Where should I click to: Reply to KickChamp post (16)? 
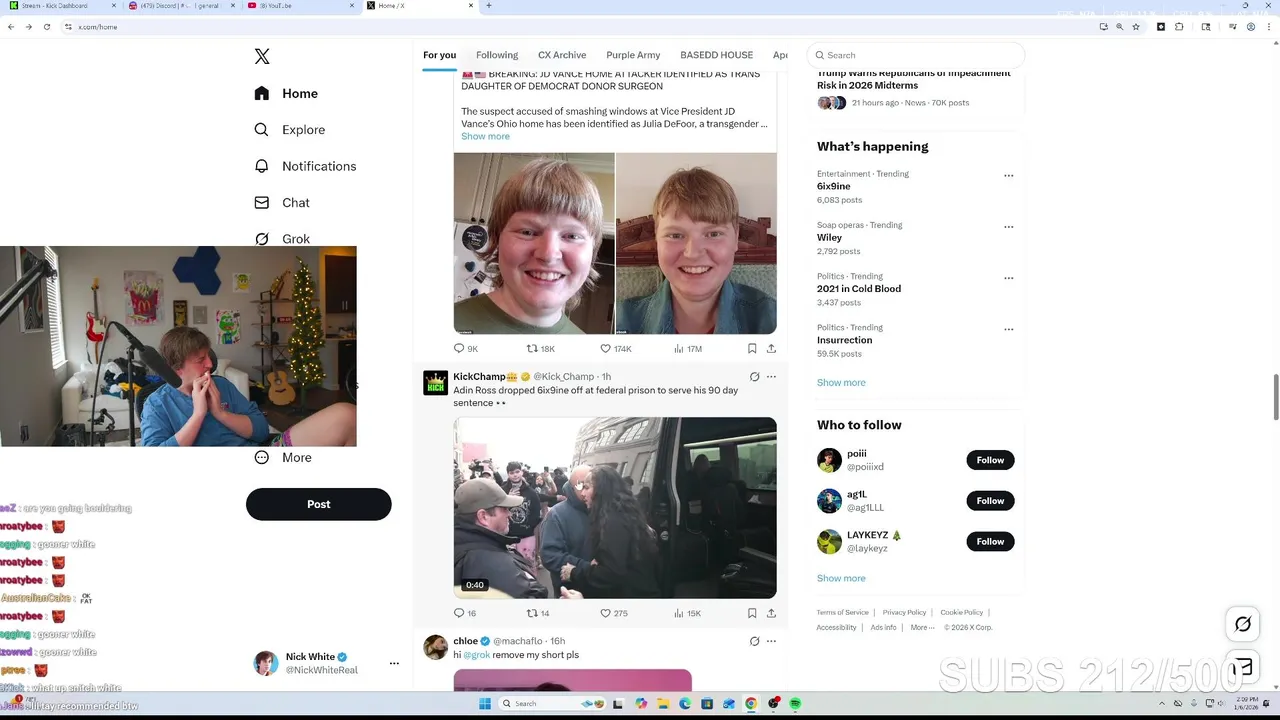click(465, 613)
